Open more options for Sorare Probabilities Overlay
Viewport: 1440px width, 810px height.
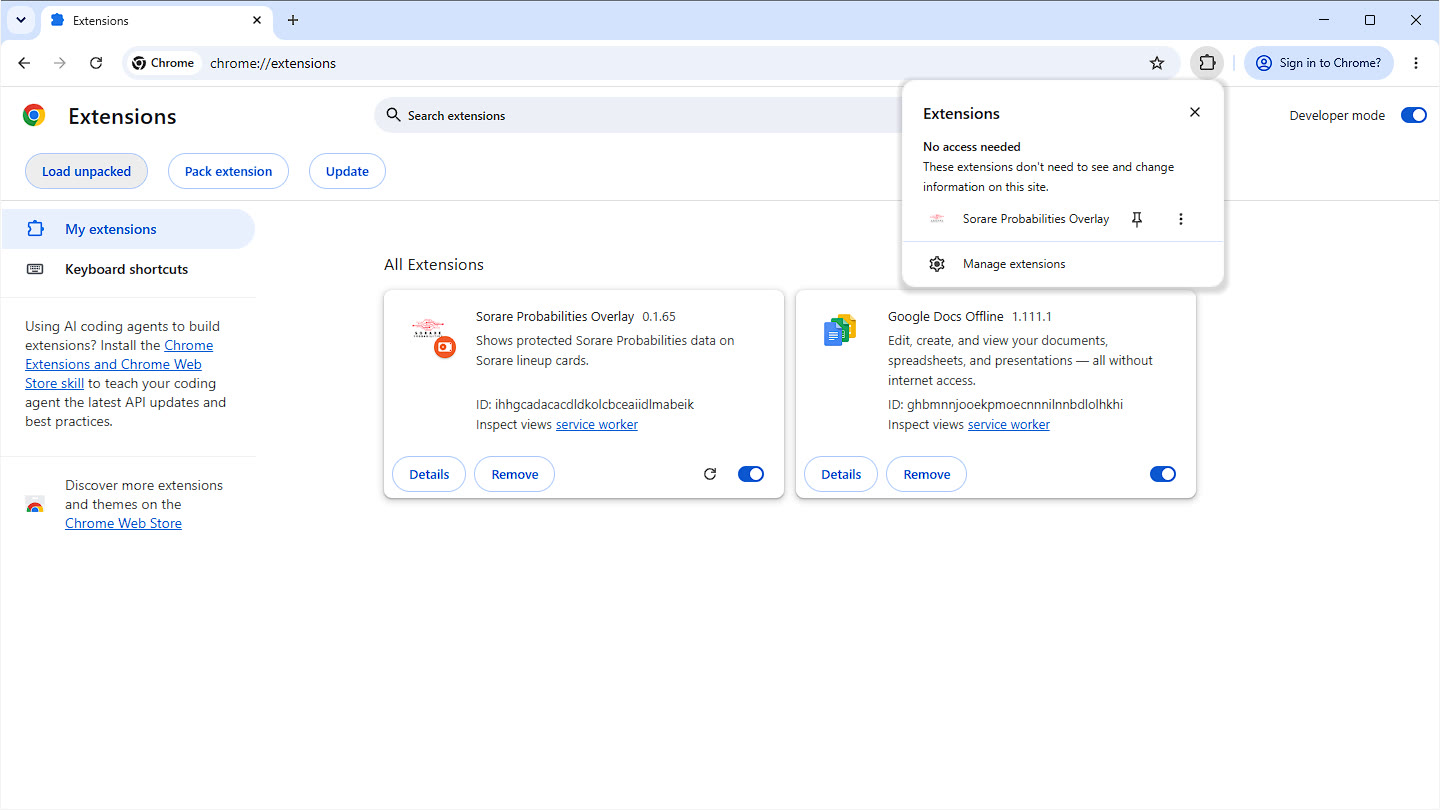1181,219
